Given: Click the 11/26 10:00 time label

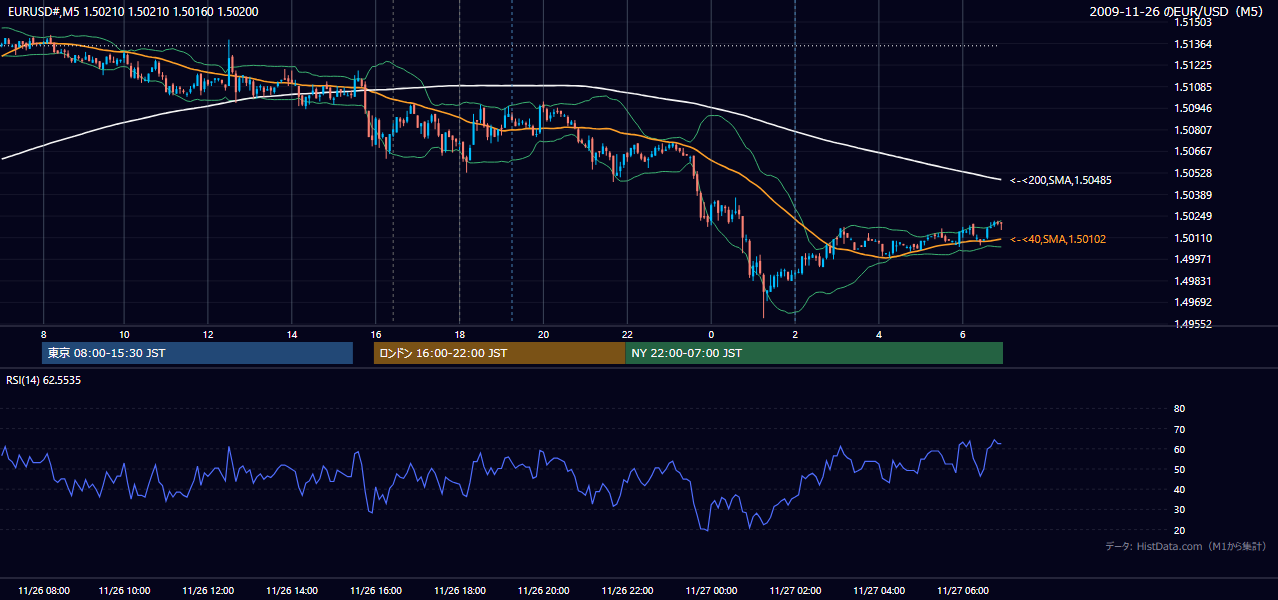Looking at the screenshot, I should tap(125, 590).
